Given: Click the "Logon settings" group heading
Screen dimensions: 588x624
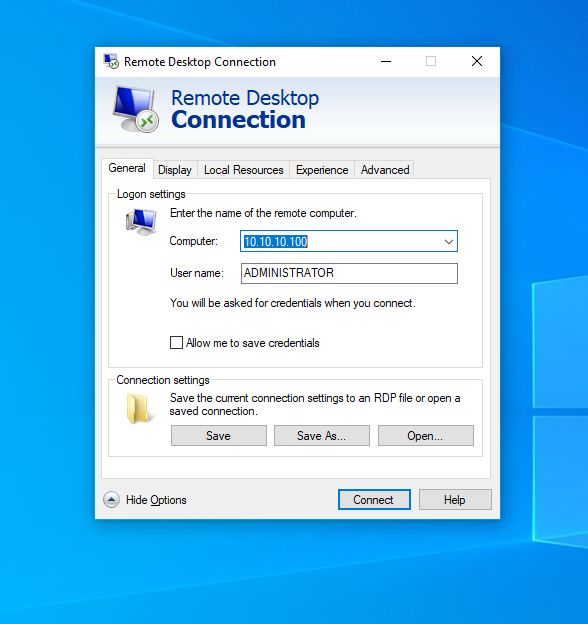Looking at the screenshot, I should (x=151, y=194).
